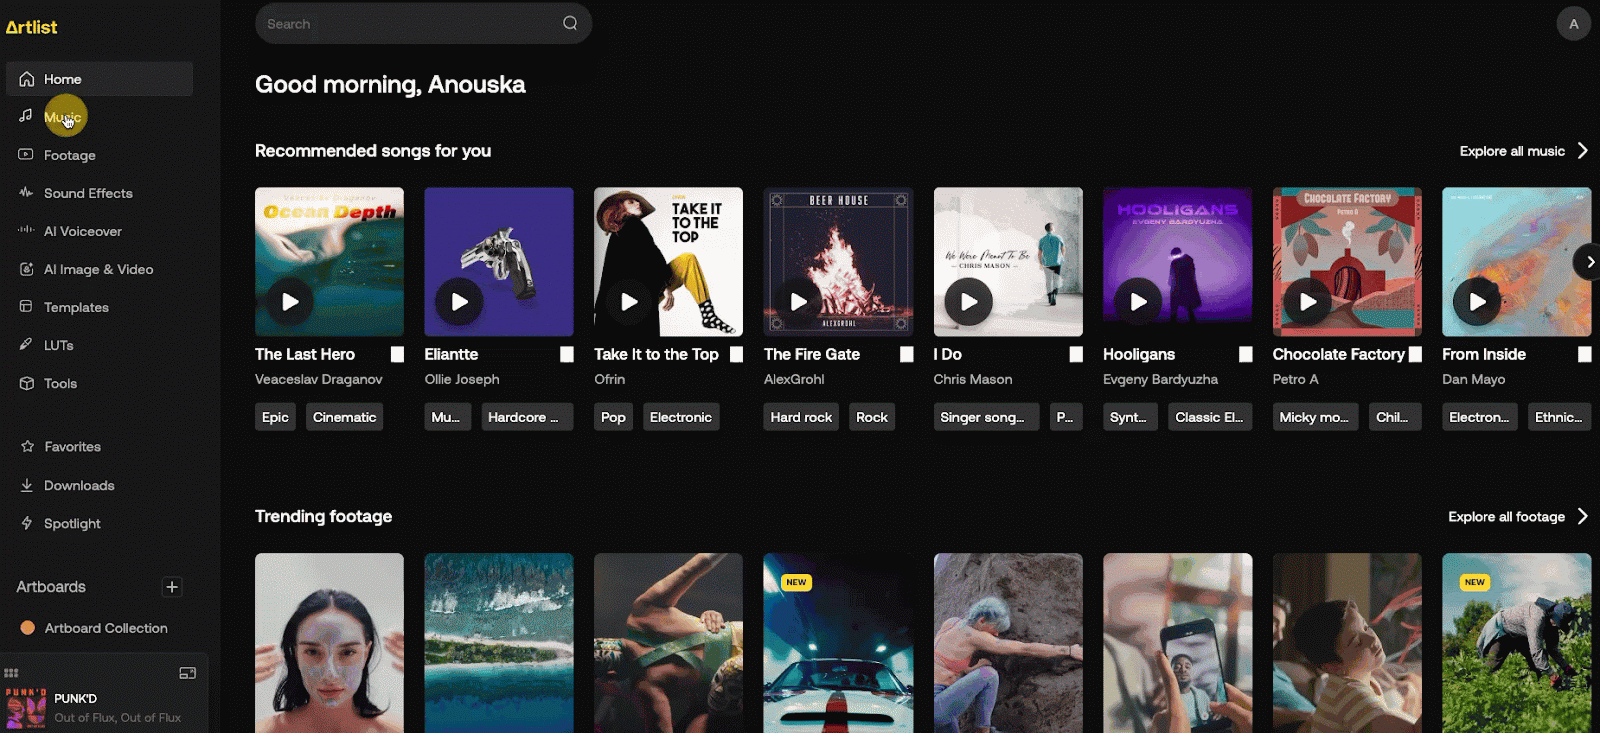Open the race car footage thumbnail
Viewport: 1600px width, 733px height.
coord(838,642)
